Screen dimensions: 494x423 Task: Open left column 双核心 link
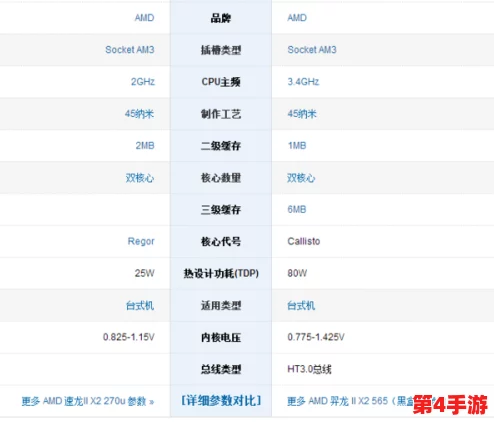click(x=140, y=178)
